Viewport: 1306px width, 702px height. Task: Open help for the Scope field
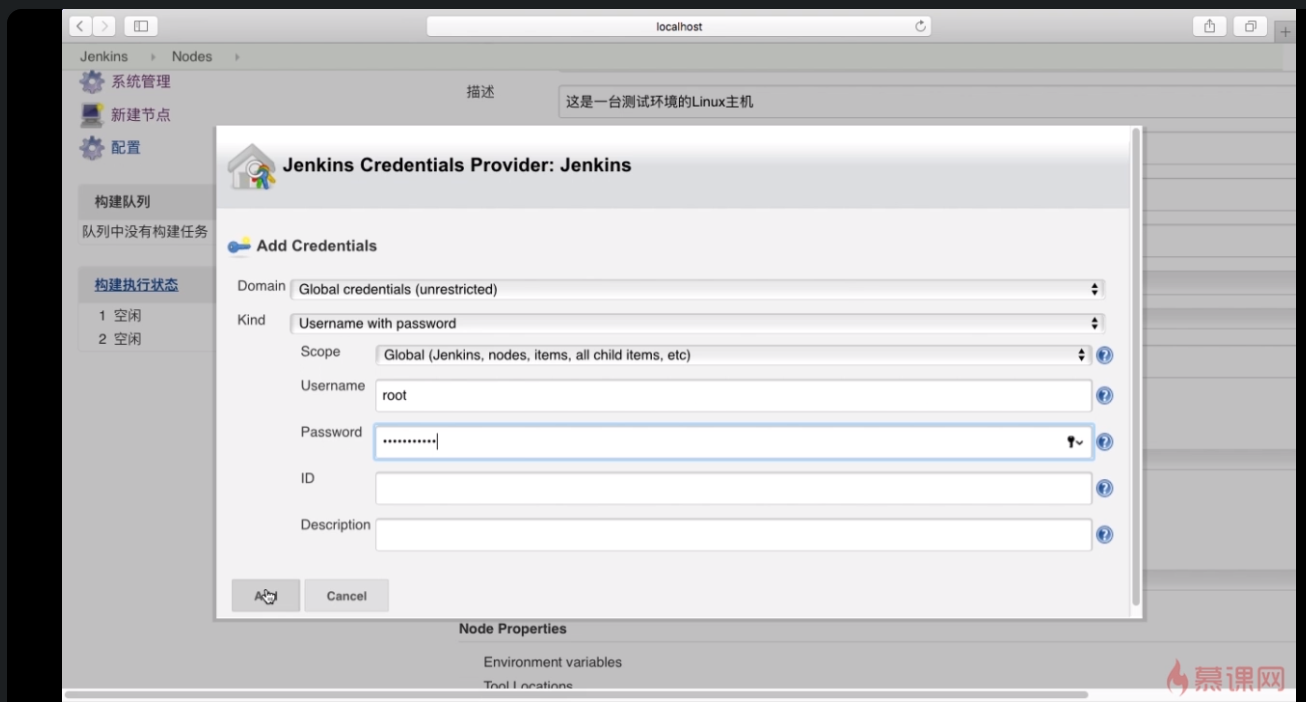[x=1104, y=355]
